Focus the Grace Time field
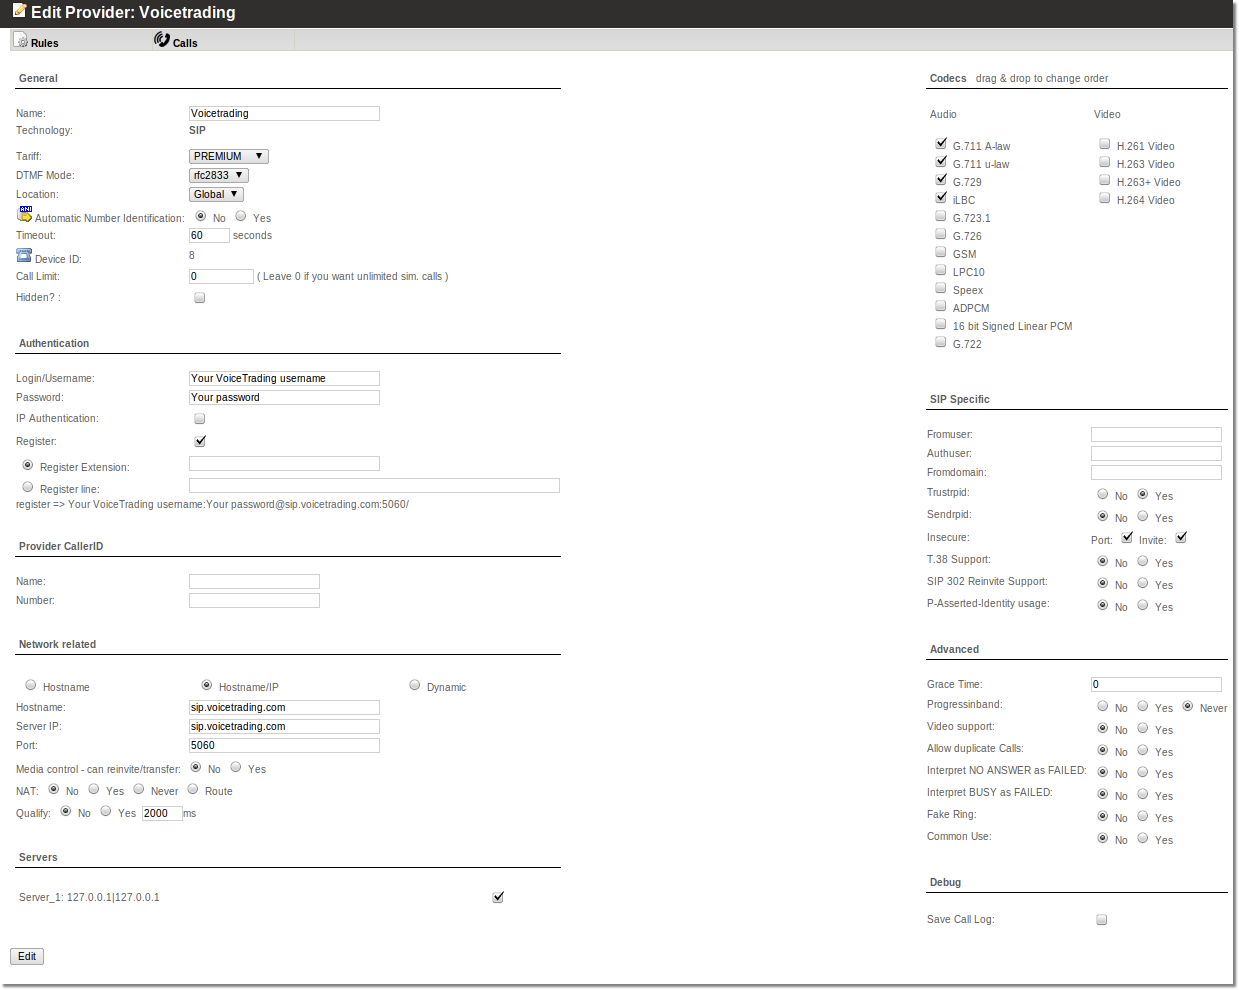Image resolution: width=1239 pixels, height=990 pixels. (x=1156, y=685)
